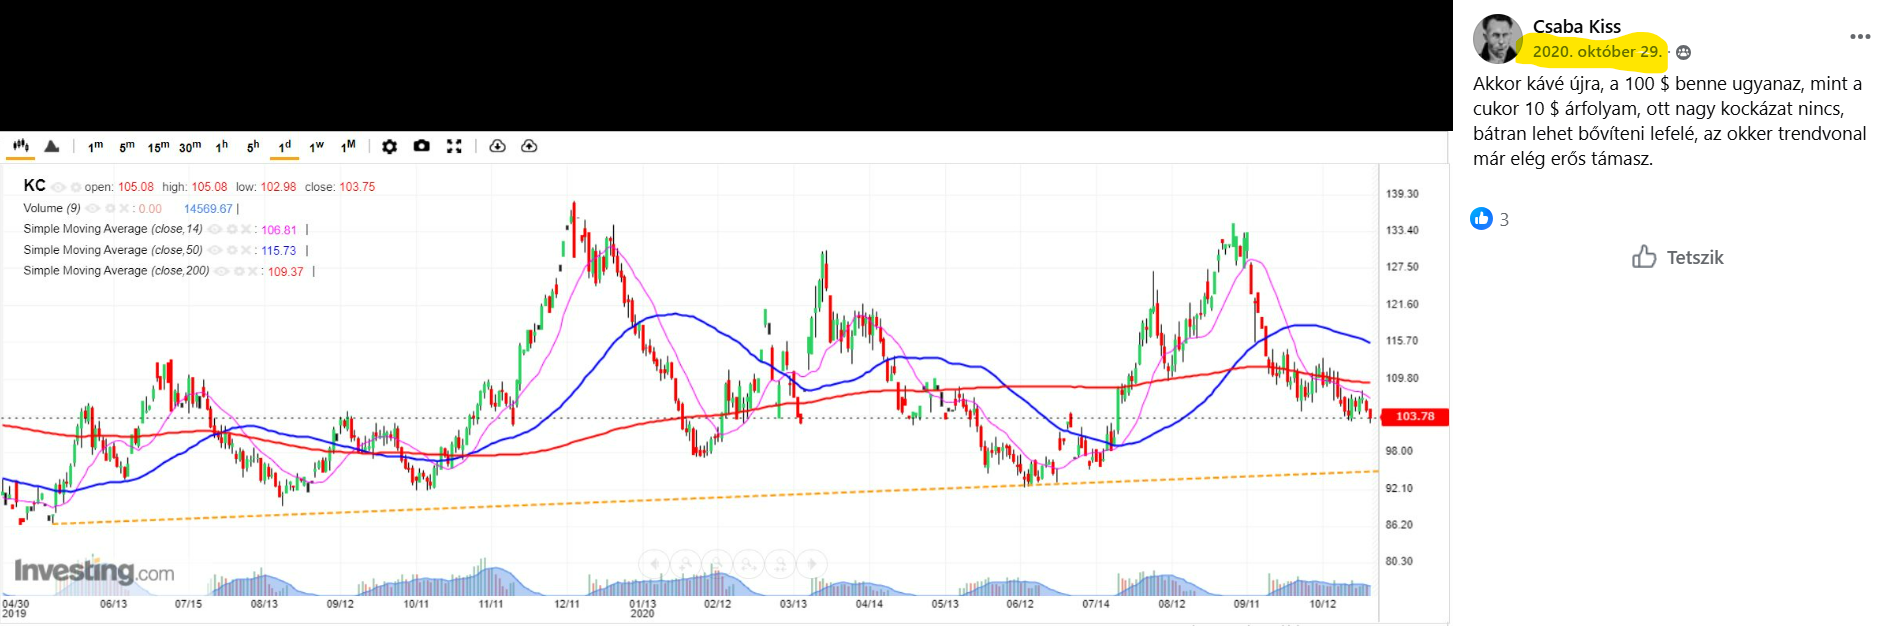Hide the Simple Moving Average (close,14) line
The height and width of the screenshot is (626, 1903).
coord(215,230)
